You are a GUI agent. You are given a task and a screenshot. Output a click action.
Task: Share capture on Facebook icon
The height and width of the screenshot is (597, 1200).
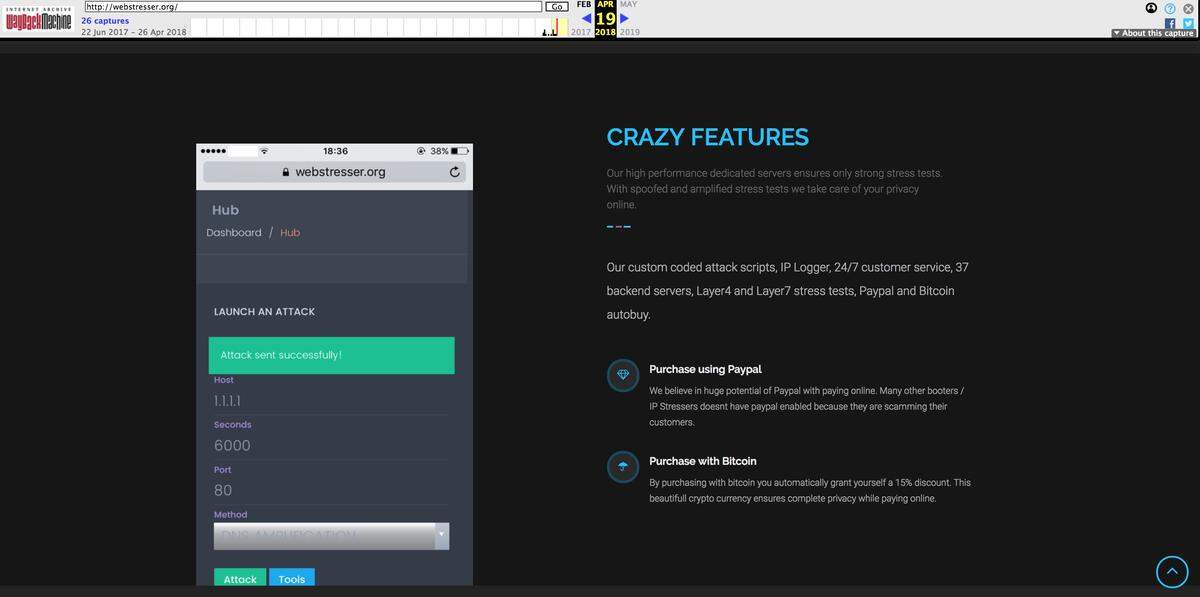click(1171, 23)
